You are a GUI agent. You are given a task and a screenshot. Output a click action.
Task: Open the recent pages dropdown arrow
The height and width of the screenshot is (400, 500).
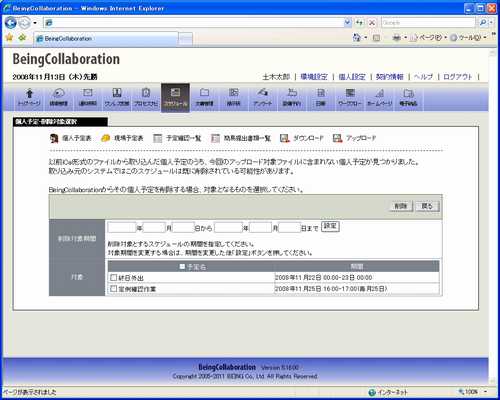click(35, 23)
